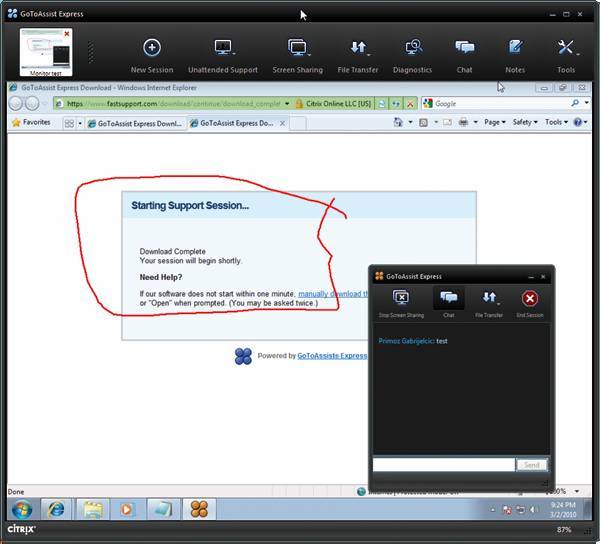Click the Citrix Online LLC security badge

tap(334, 104)
